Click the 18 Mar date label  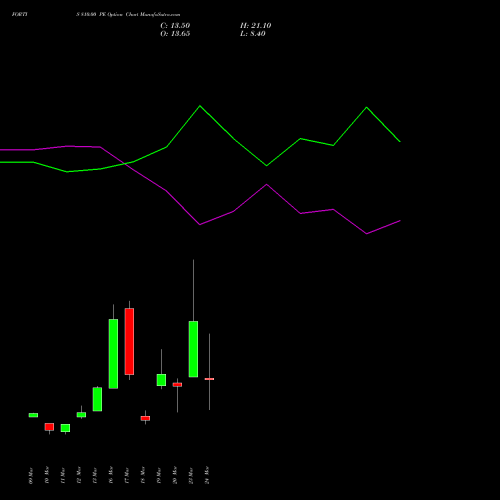[x=143, y=475]
